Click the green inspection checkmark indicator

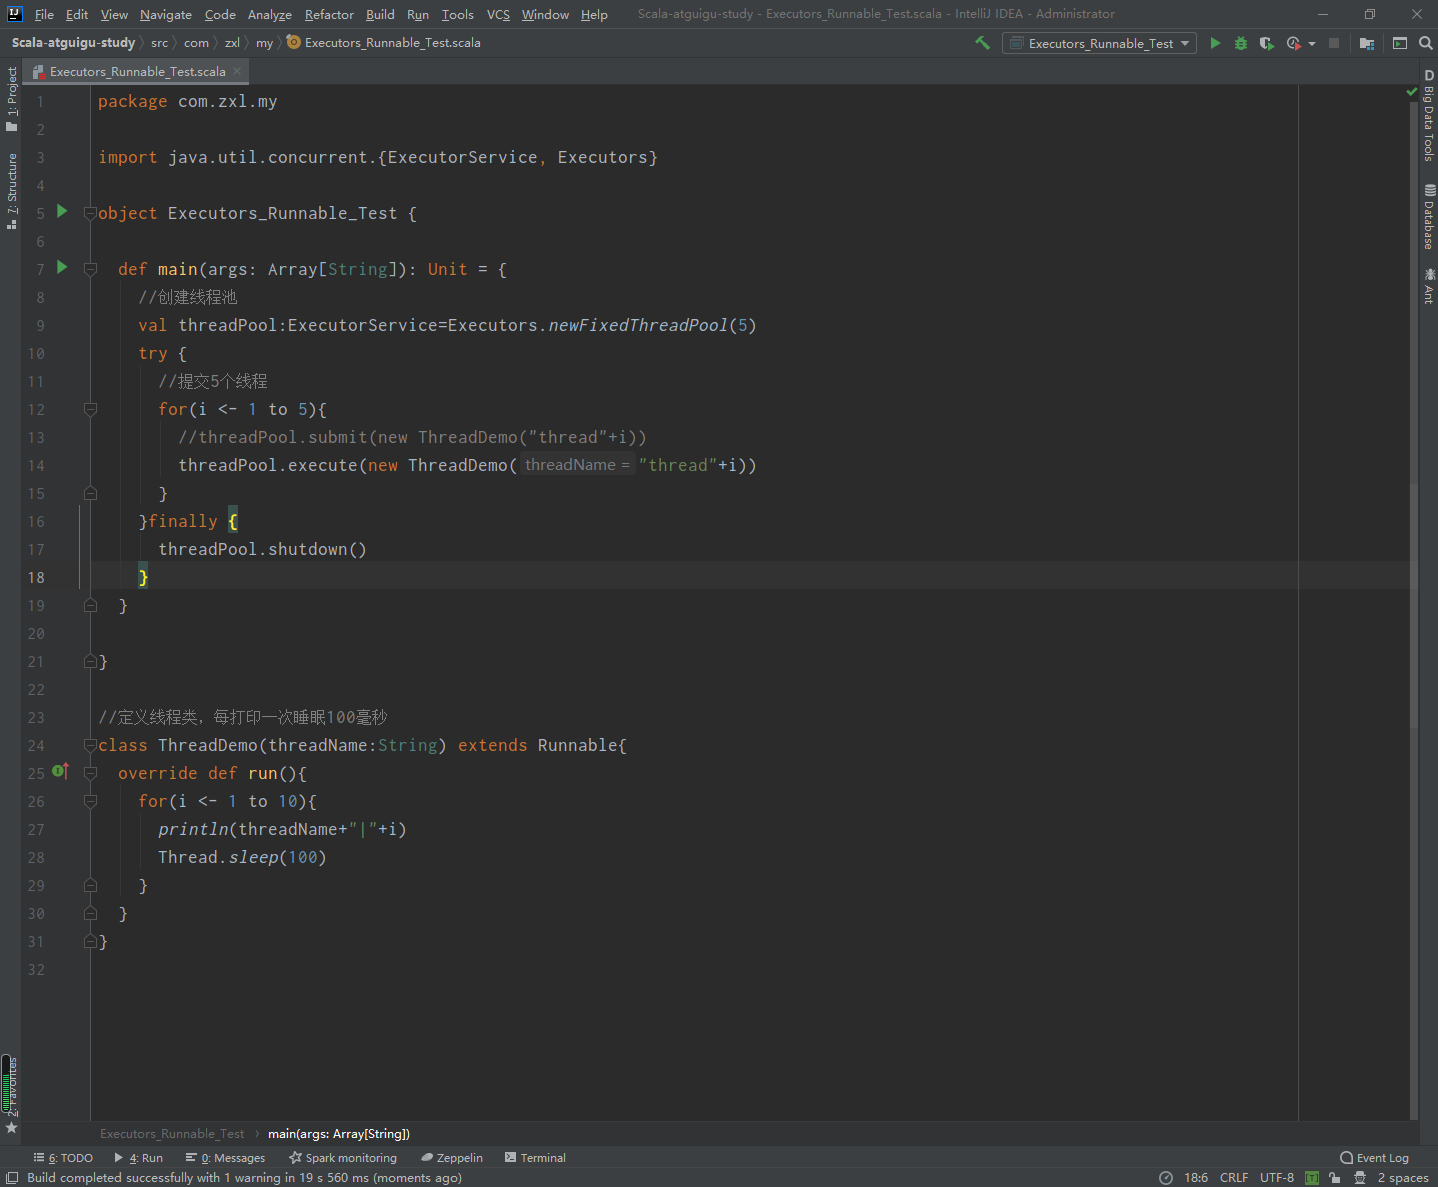tap(1412, 91)
